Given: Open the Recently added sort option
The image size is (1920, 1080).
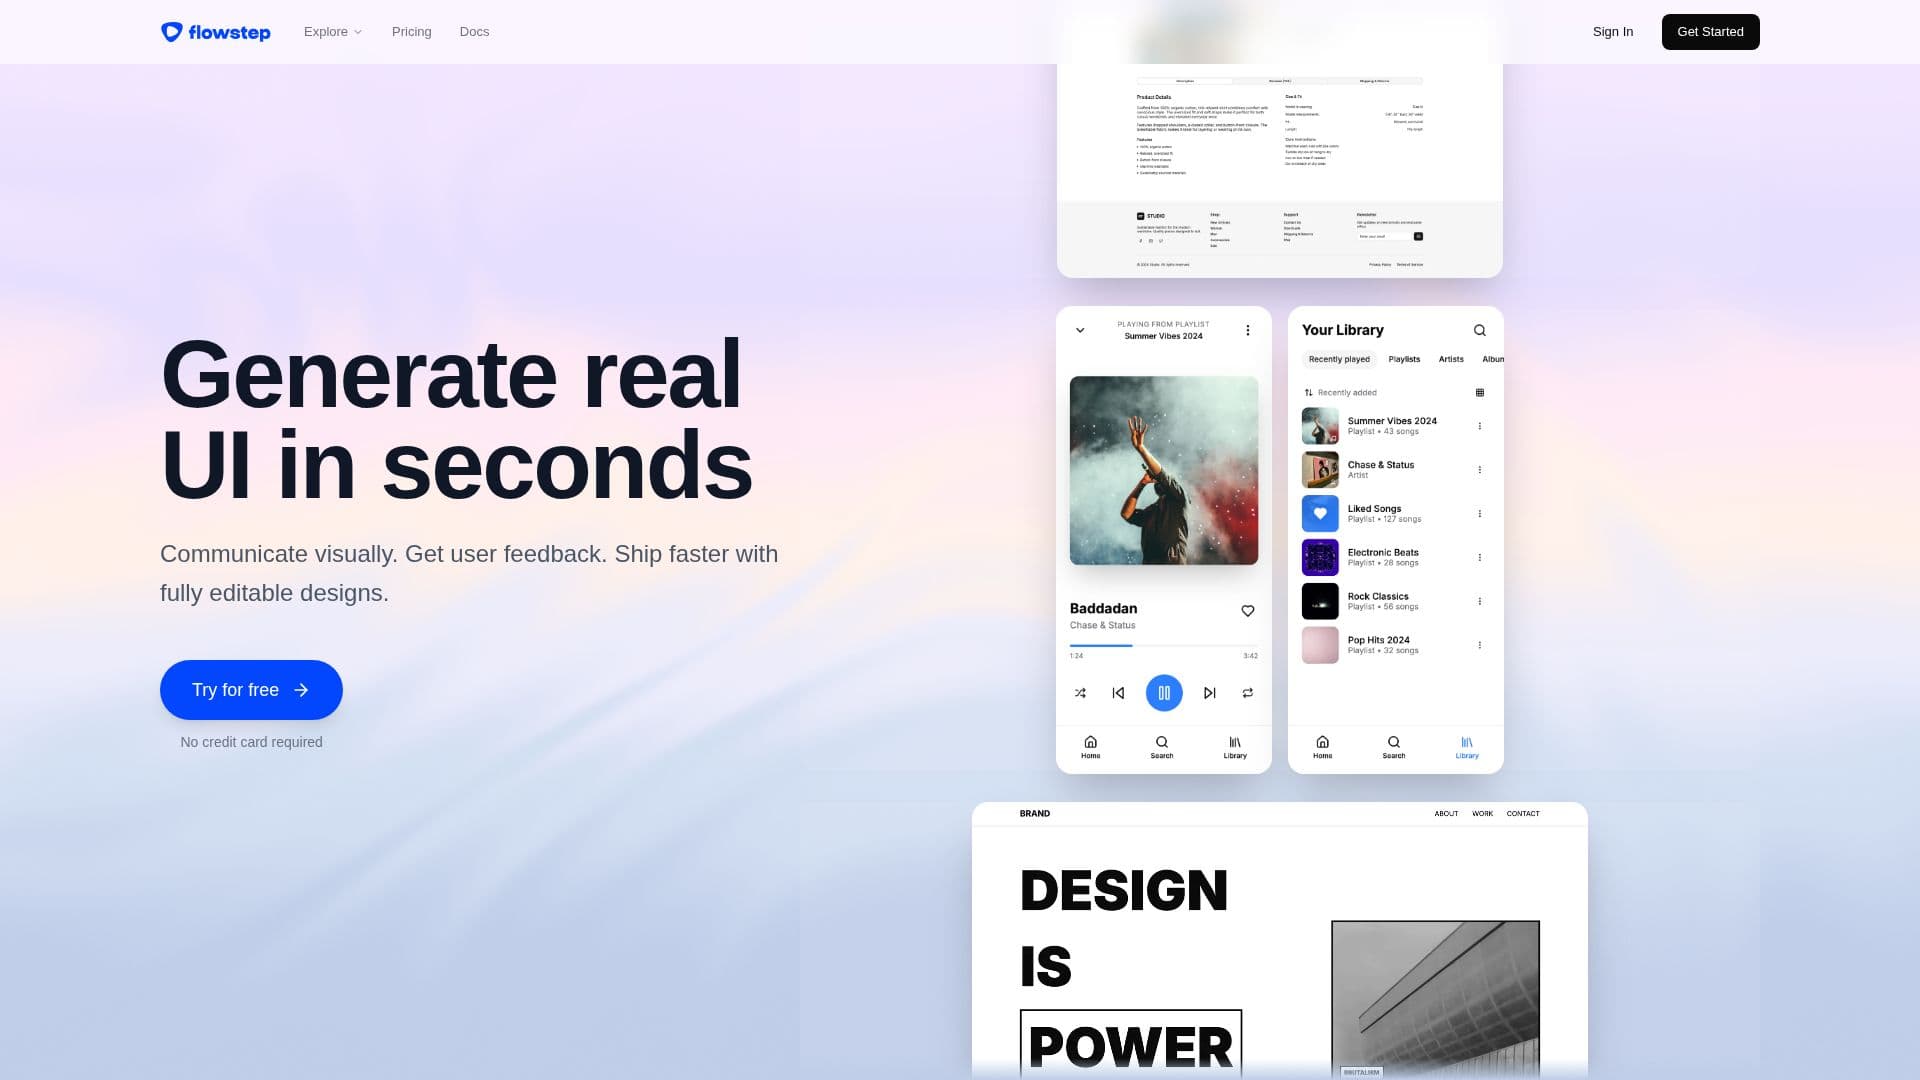Looking at the screenshot, I should tap(1340, 393).
